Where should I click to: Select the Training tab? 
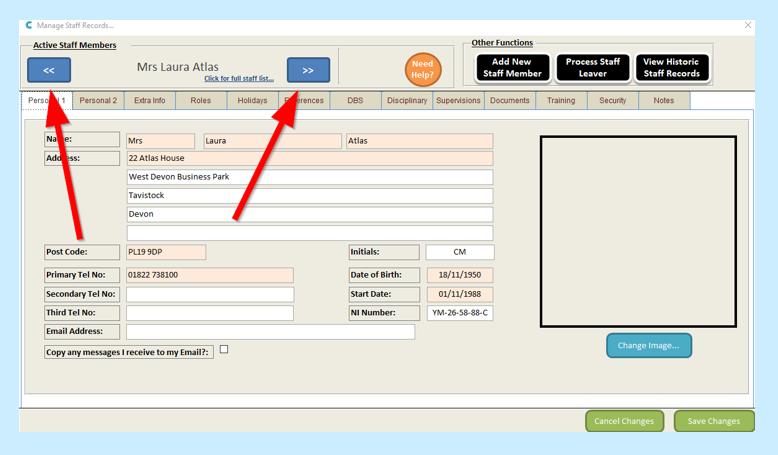561,101
